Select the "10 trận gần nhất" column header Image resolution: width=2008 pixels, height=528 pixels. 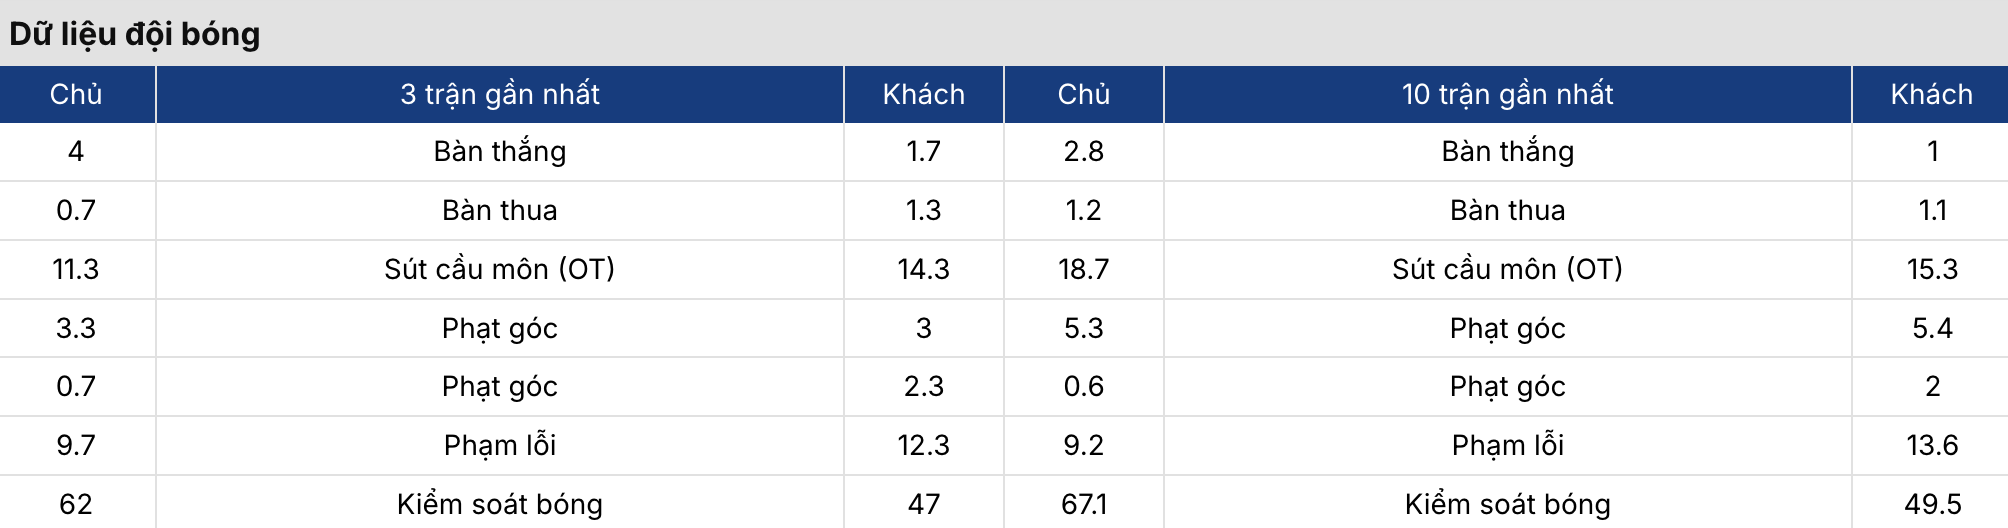point(1507,94)
